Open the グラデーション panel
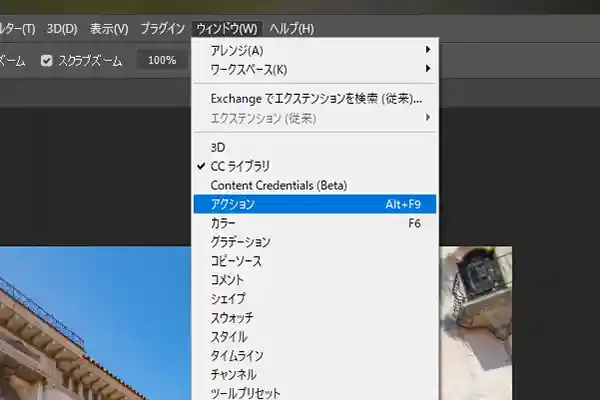This screenshot has height=400, width=600. click(315, 242)
